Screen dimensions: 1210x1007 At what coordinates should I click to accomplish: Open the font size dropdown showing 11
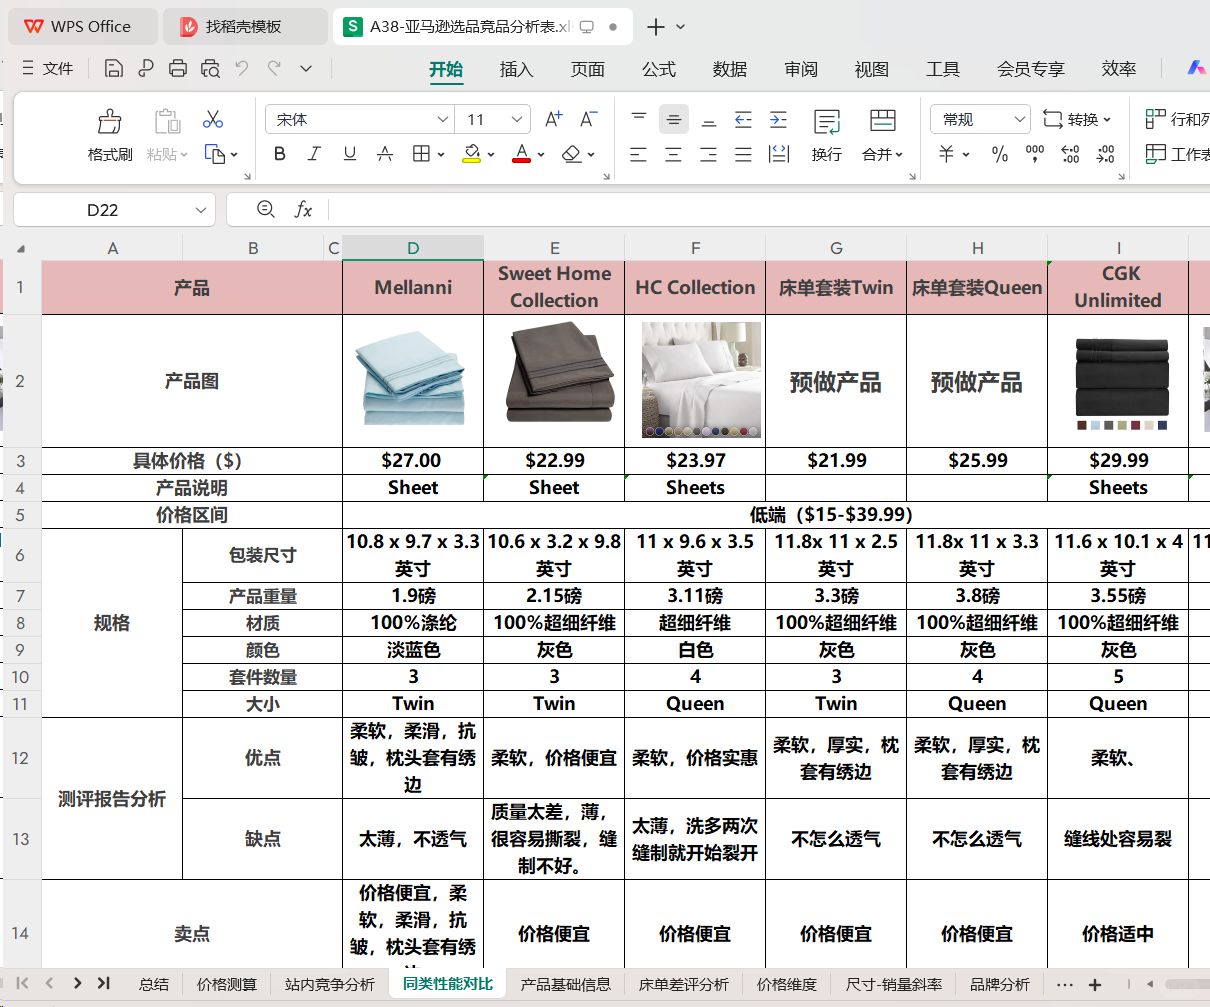pos(517,119)
